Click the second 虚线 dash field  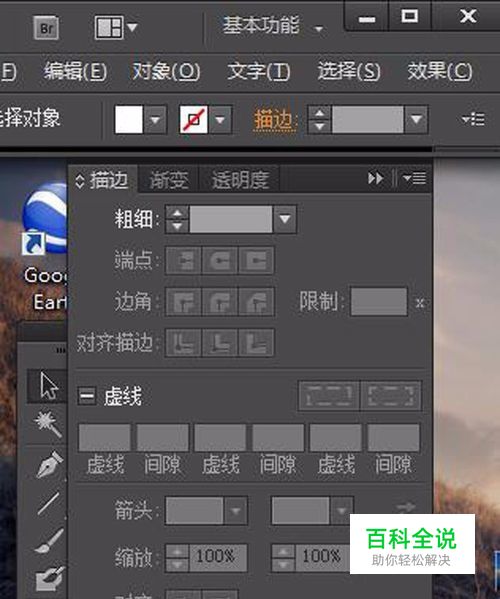click(220, 437)
